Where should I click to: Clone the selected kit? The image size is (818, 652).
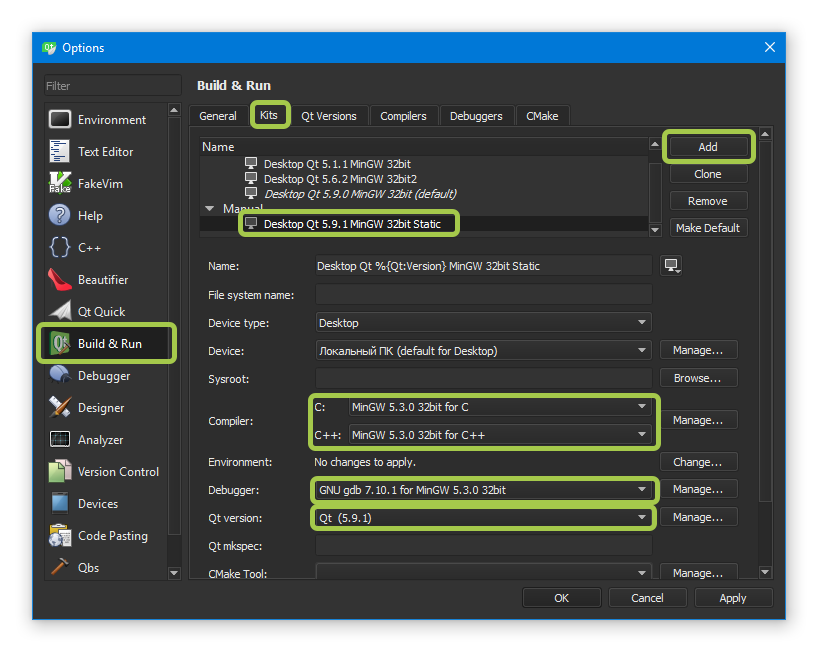708,174
